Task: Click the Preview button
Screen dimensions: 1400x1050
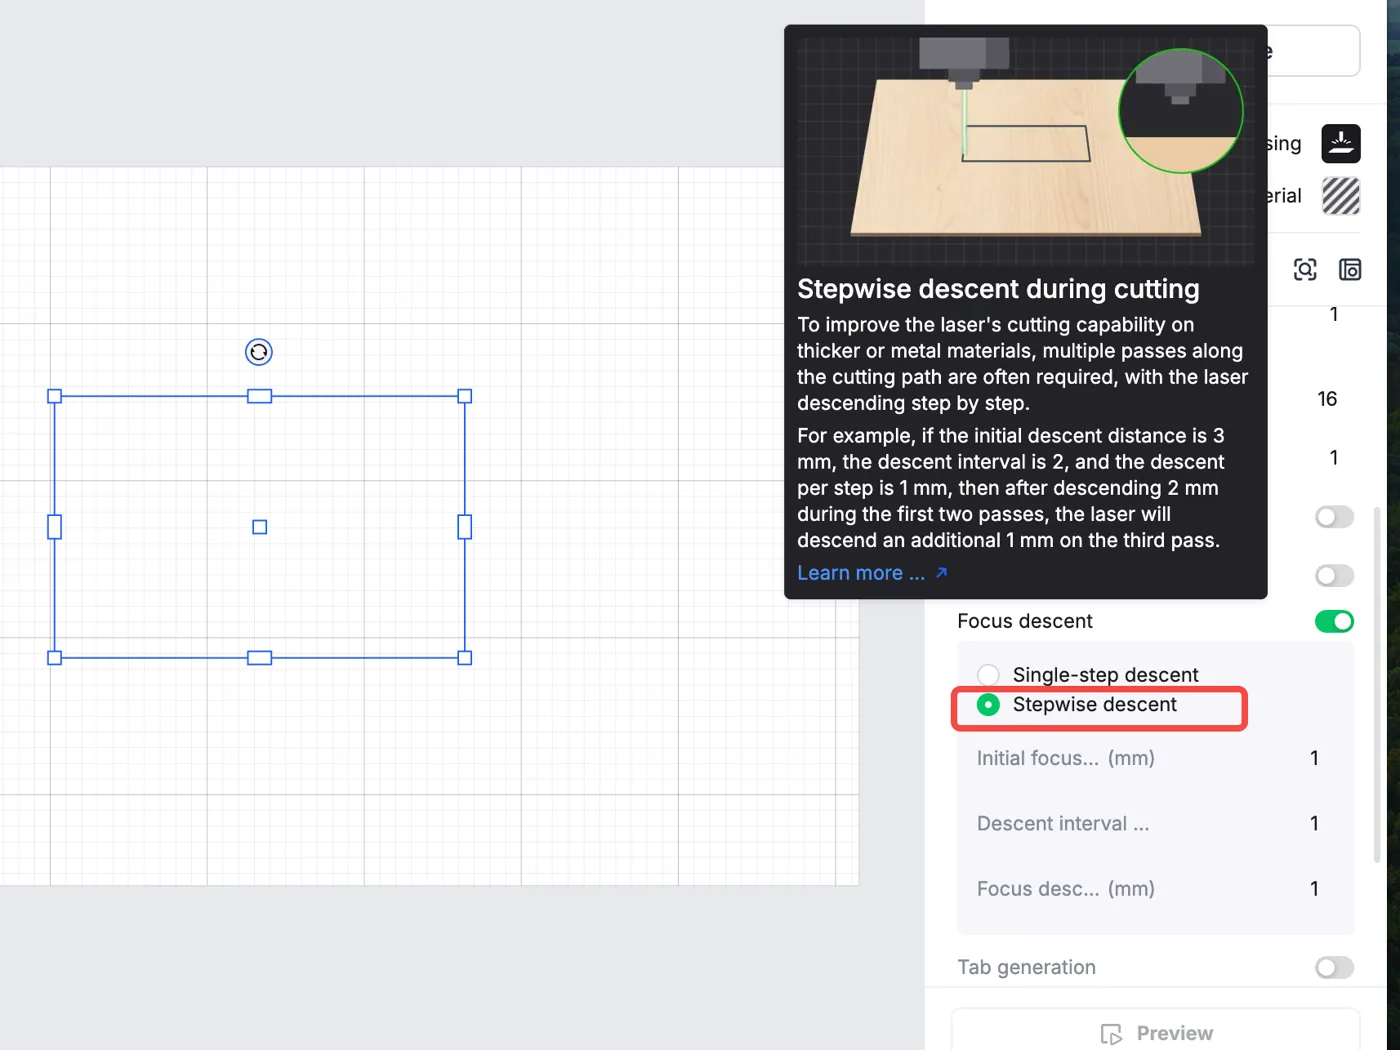Action: pyautogui.click(x=1156, y=1030)
